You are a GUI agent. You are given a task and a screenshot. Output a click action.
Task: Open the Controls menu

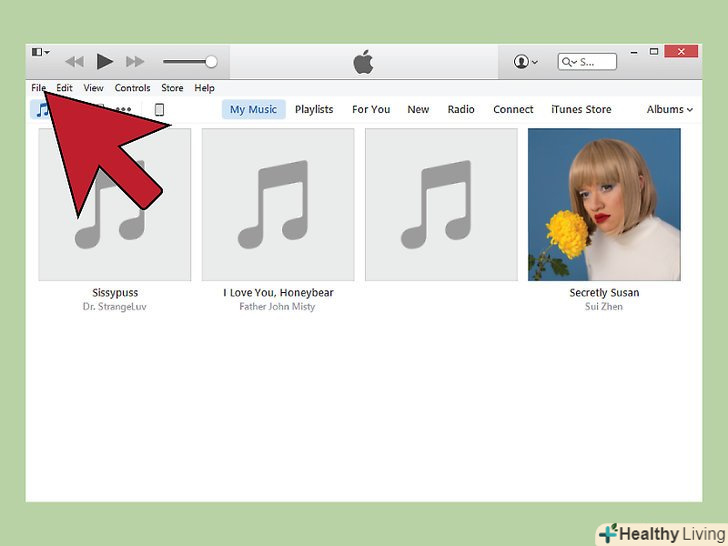[132, 88]
